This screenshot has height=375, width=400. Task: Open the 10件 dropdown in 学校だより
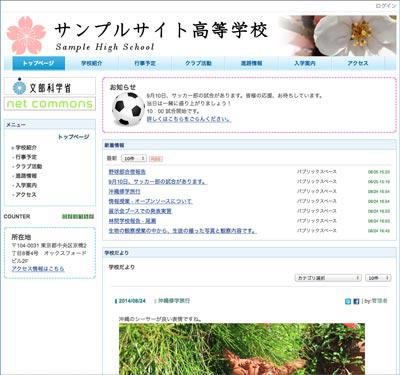tap(378, 278)
